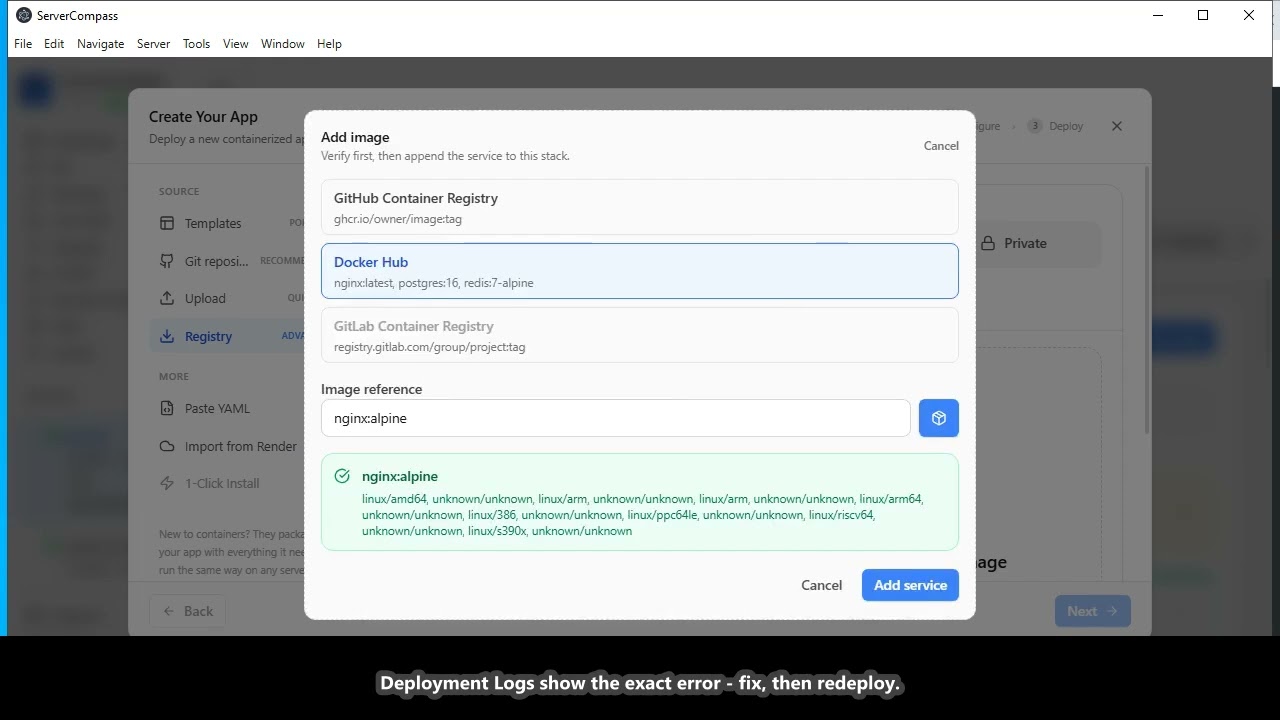Select Registry source in sidebar
The image size is (1280, 720).
tap(228, 336)
